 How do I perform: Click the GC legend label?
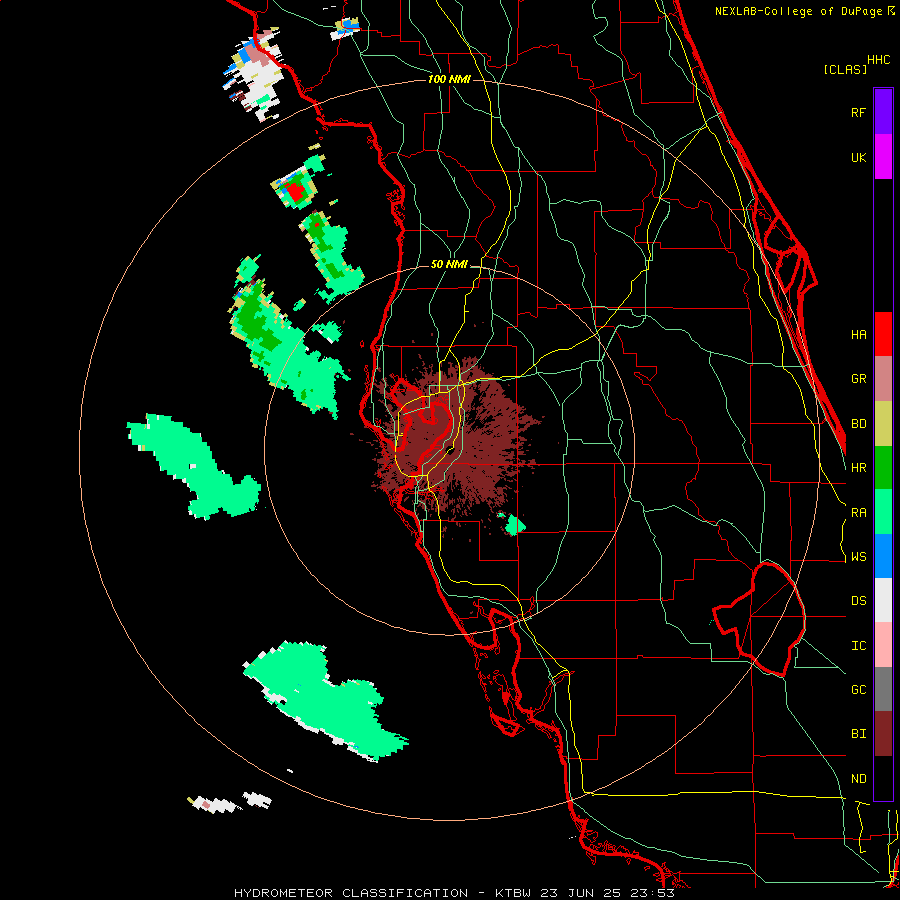coord(858,689)
